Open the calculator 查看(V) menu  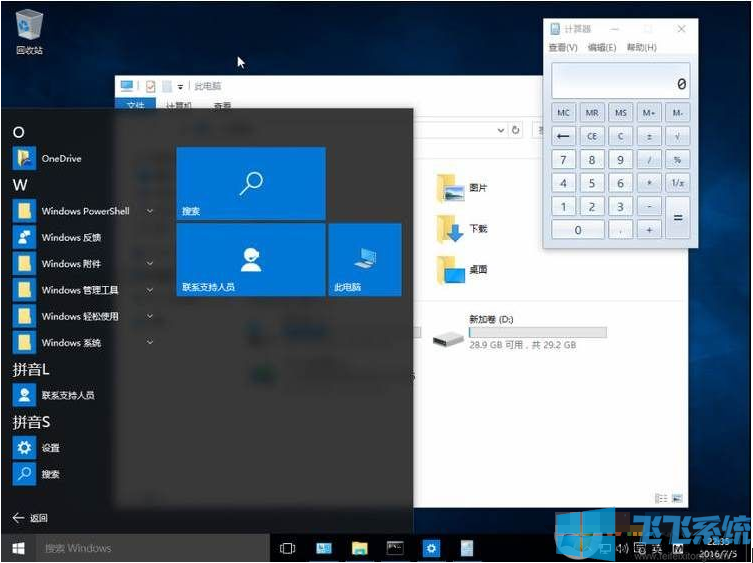coord(563,48)
